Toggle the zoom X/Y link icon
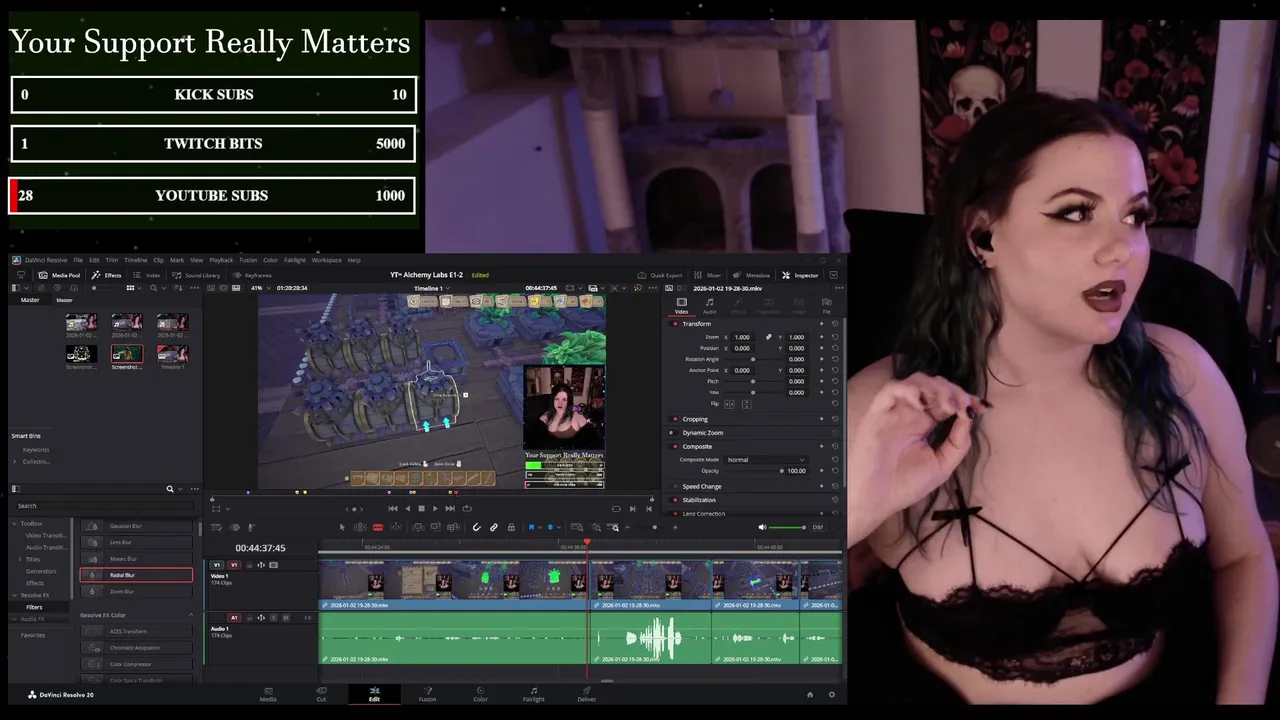The image size is (1280, 720). pyautogui.click(x=769, y=337)
